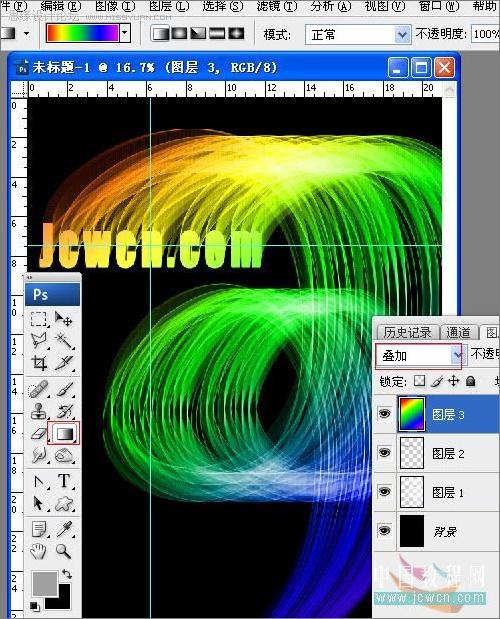Select the Sponge tool

pos(64,455)
